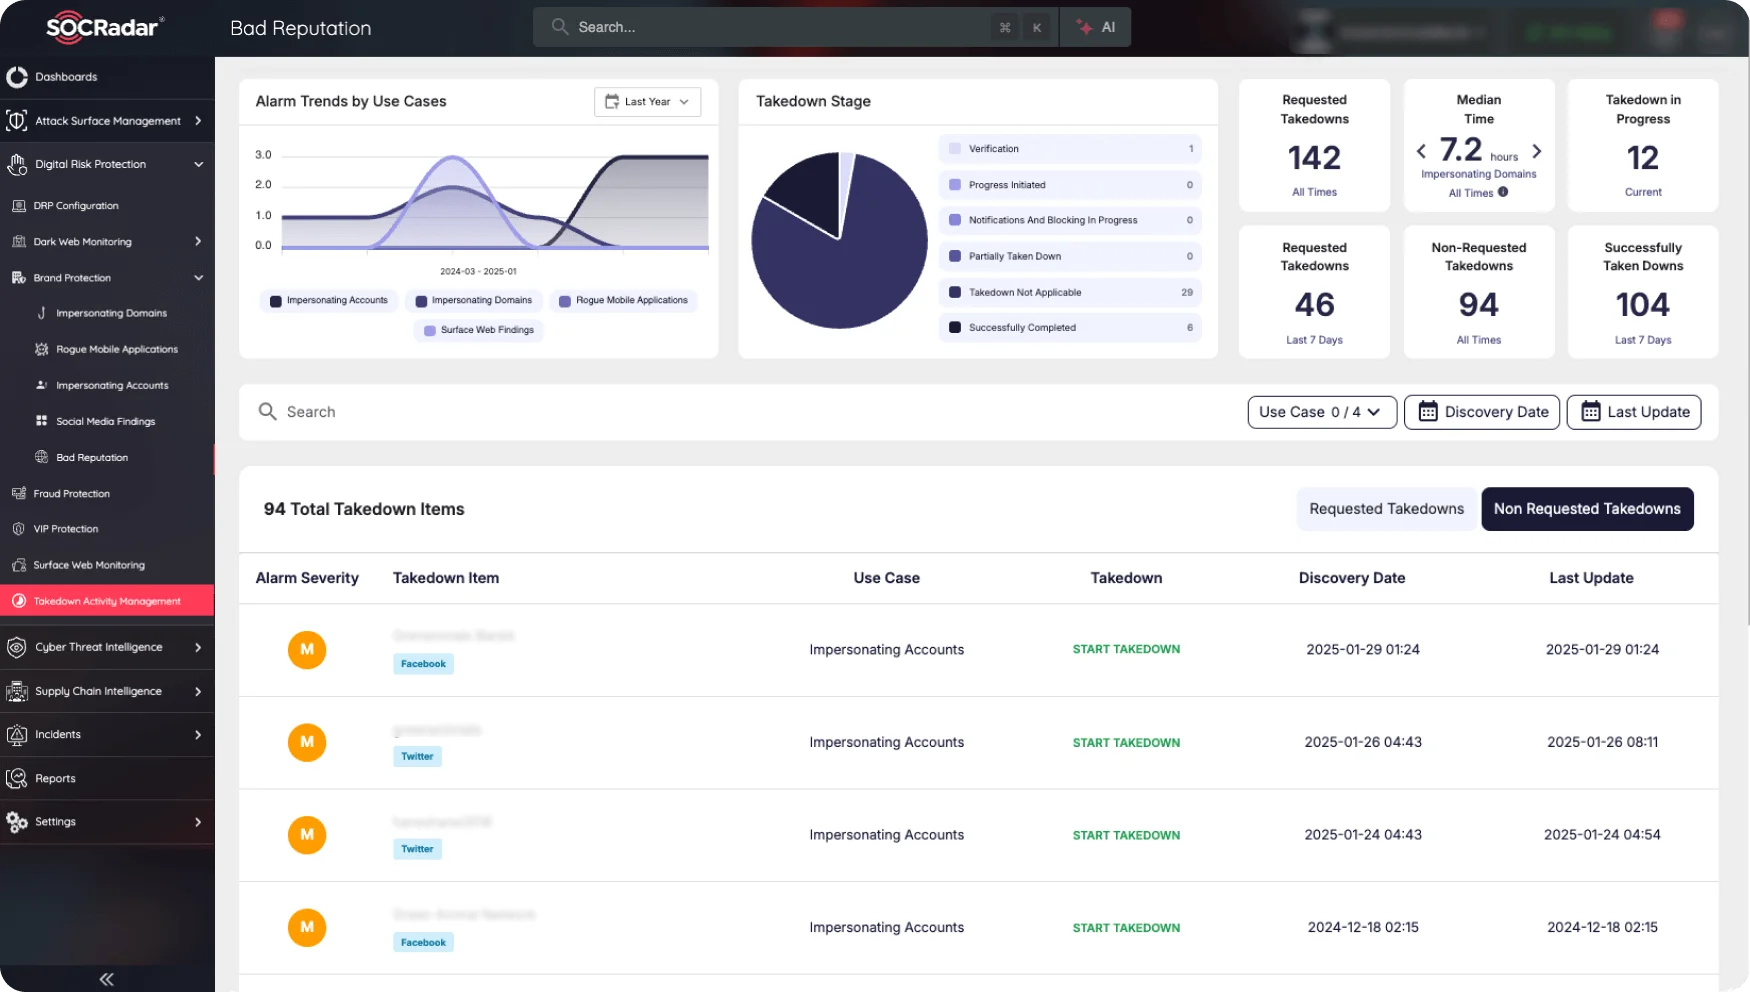Expand the Settings menu chevron
The width and height of the screenshot is (1750, 992).
[x=198, y=822]
